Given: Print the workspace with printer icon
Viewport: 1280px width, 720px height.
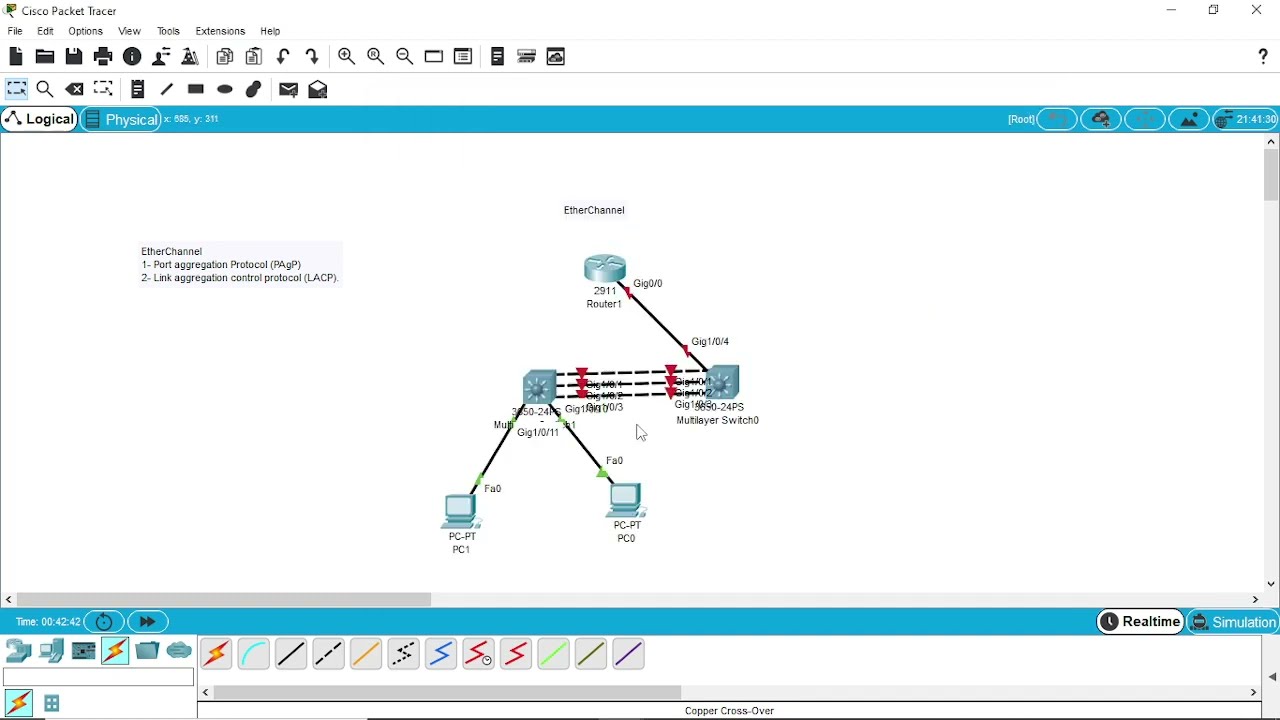Looking at the screenshot, I should click(103, 57).
